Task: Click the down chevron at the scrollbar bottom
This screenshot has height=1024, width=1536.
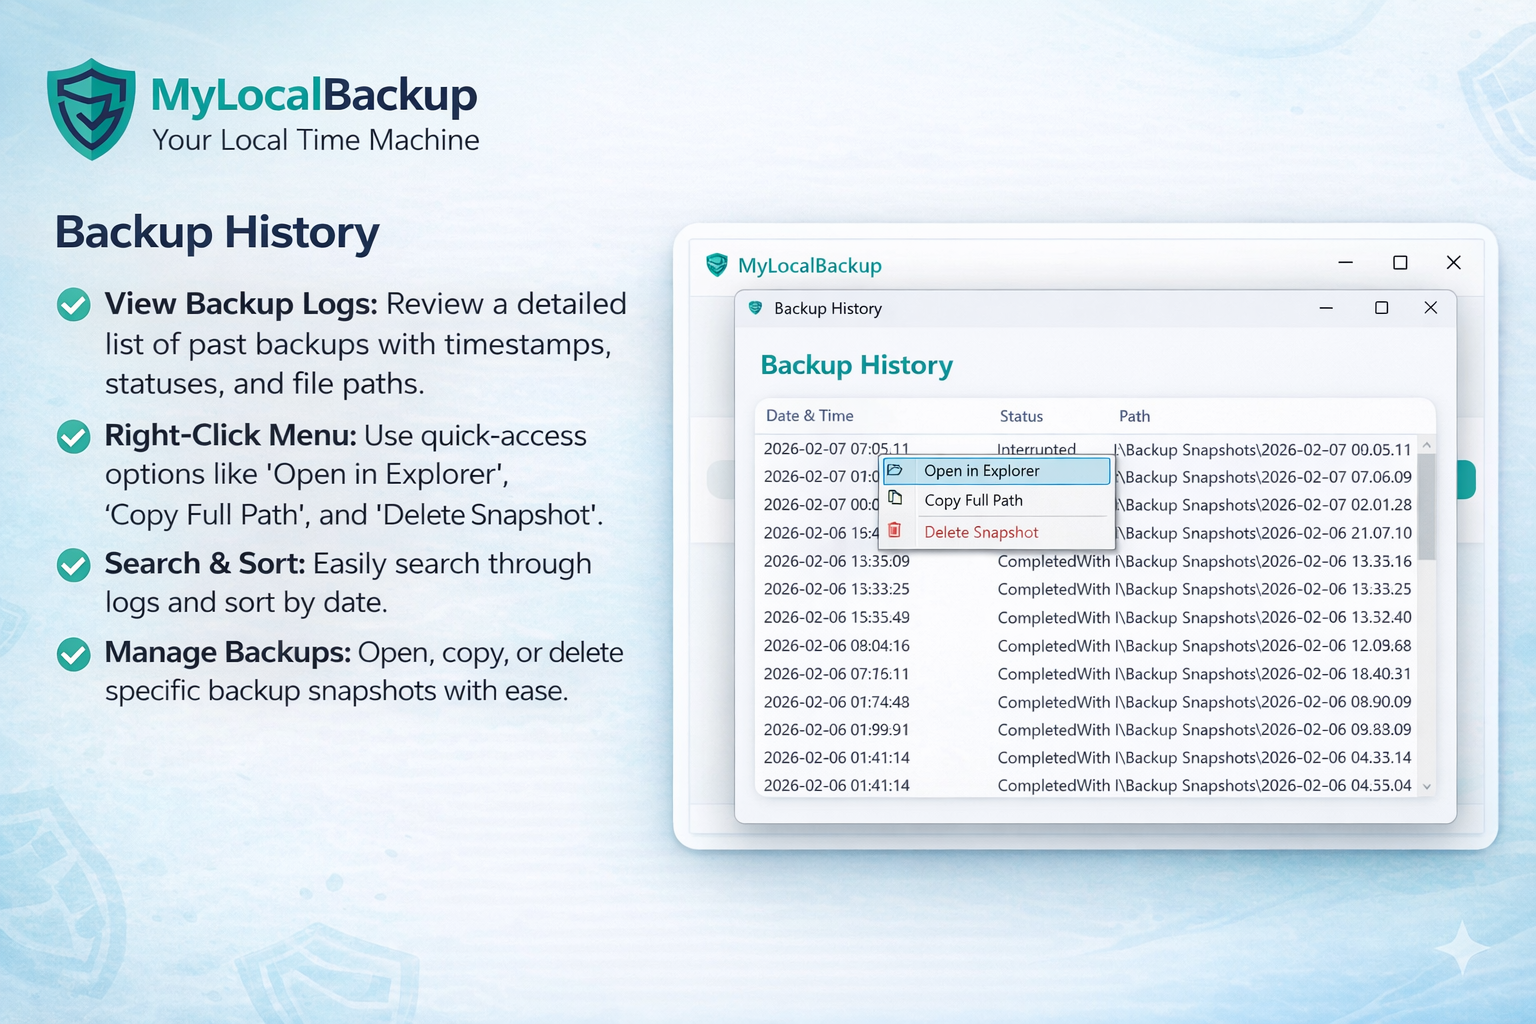Action: [x=1427, y=787]
